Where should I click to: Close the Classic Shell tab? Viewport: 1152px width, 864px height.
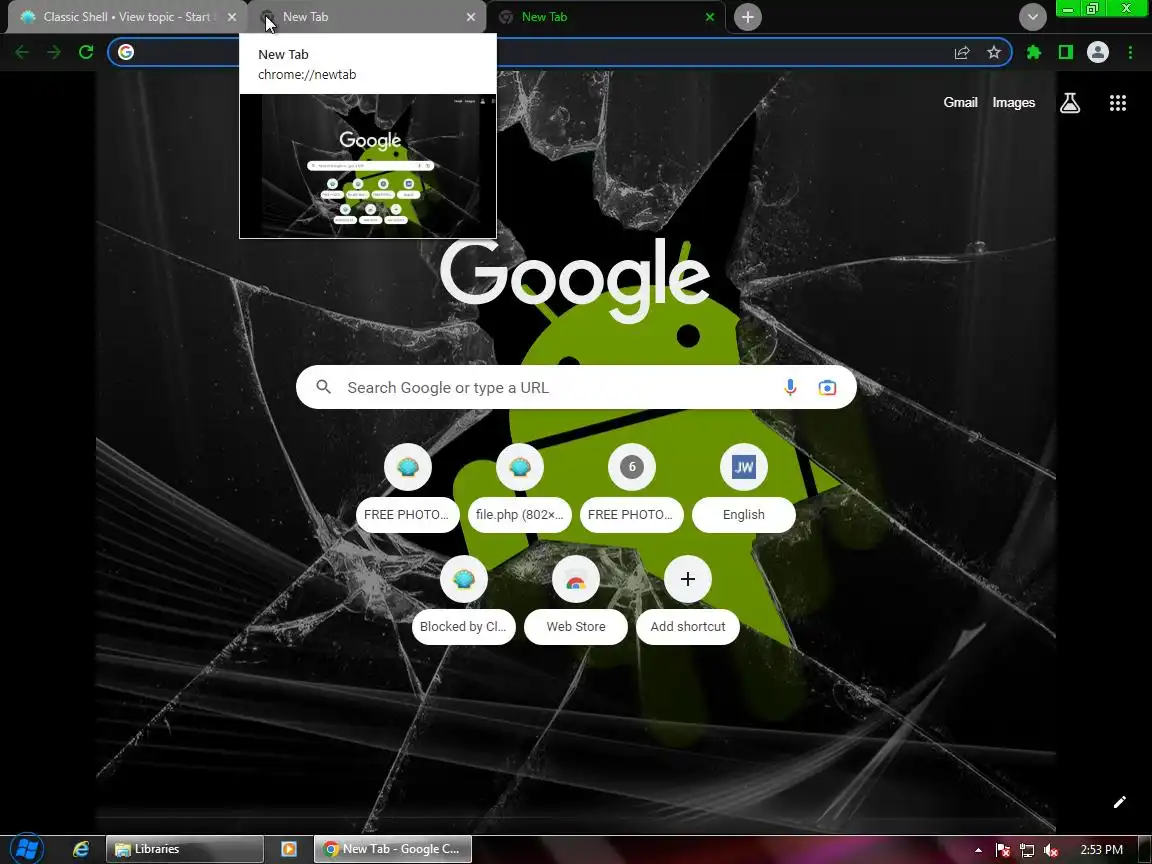[x=232, y=17]
